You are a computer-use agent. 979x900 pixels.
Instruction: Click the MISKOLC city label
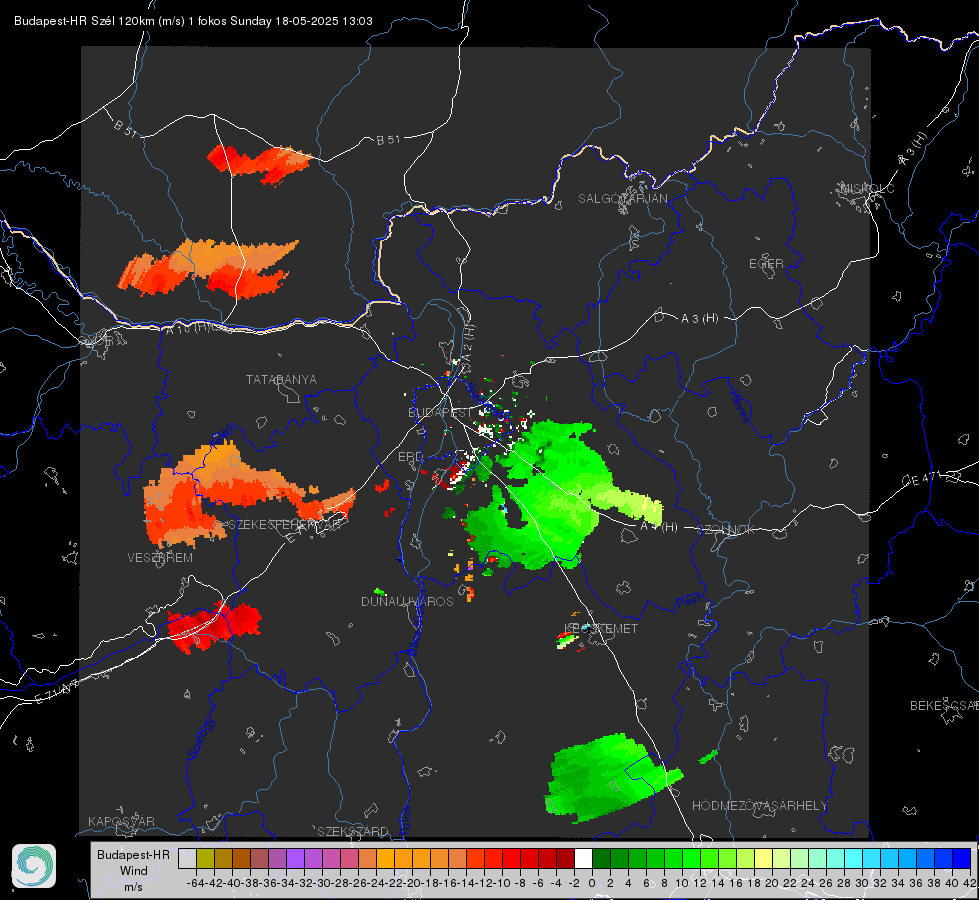[867, 188]
